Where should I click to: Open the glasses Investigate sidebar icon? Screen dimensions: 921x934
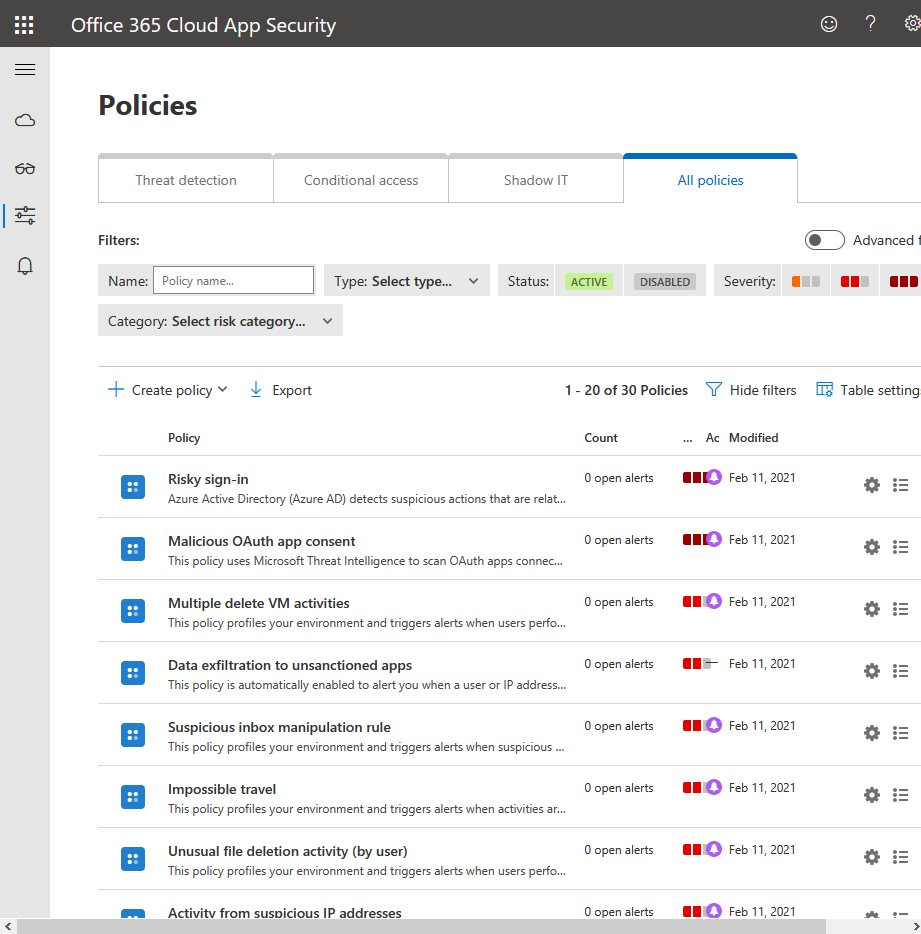(25, 168)
